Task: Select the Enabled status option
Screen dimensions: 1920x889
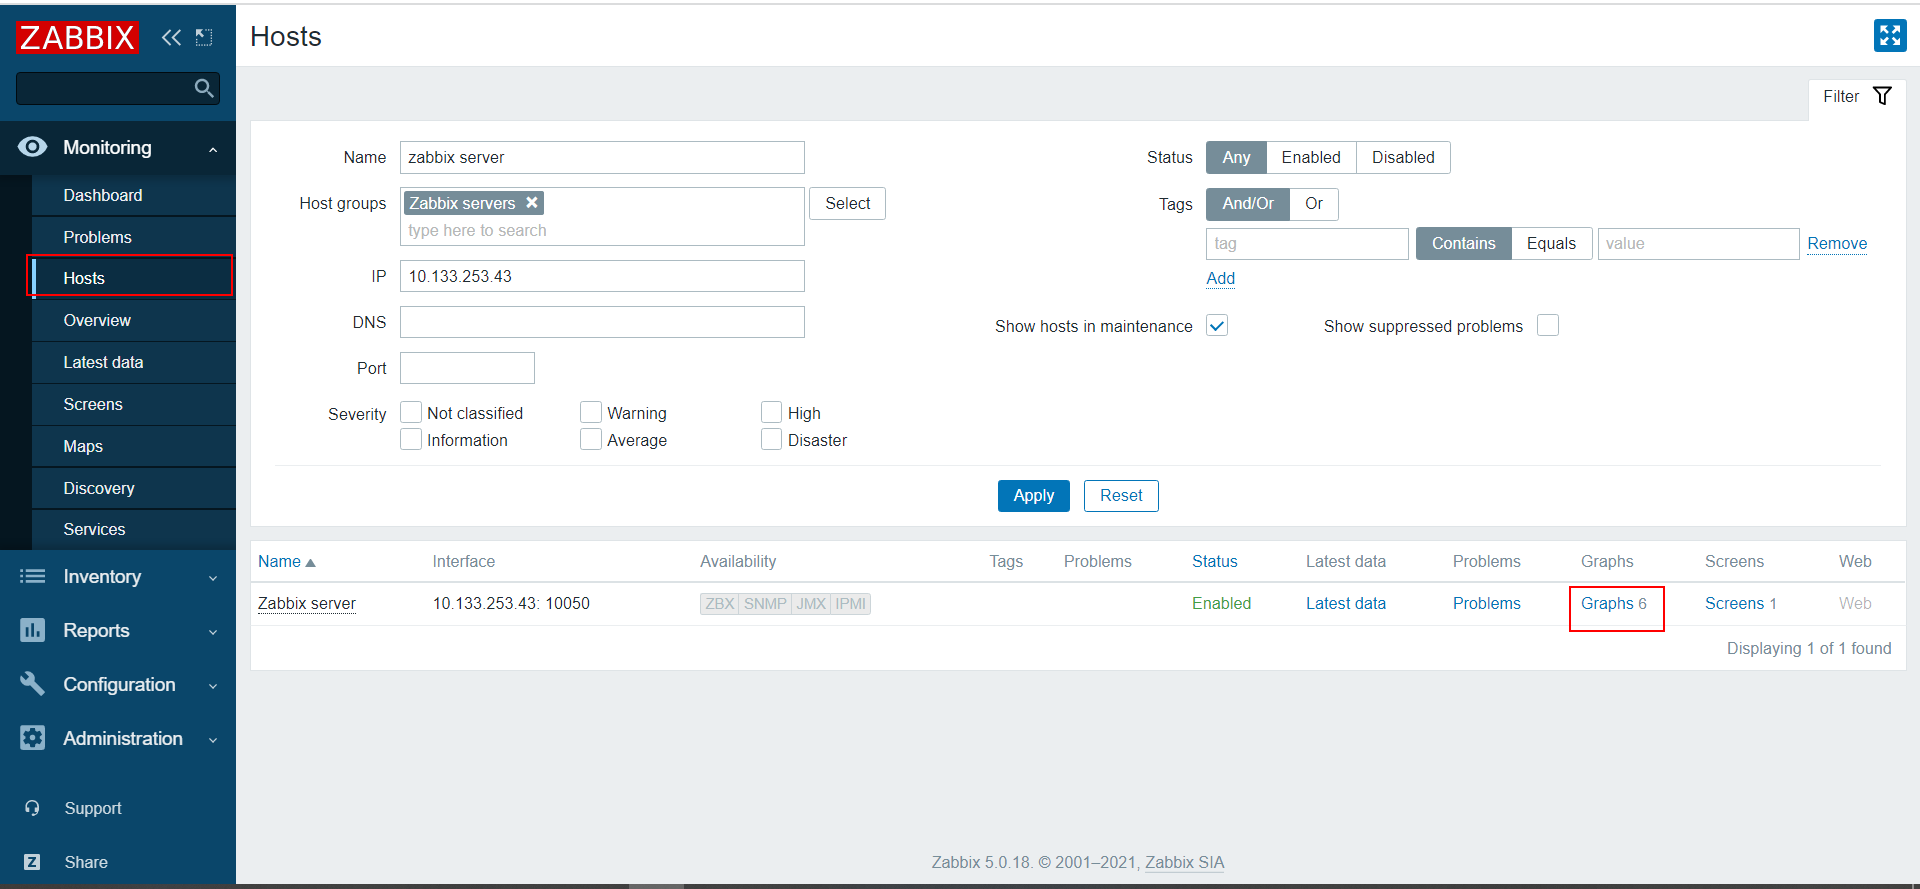Action: [1311, 157]
